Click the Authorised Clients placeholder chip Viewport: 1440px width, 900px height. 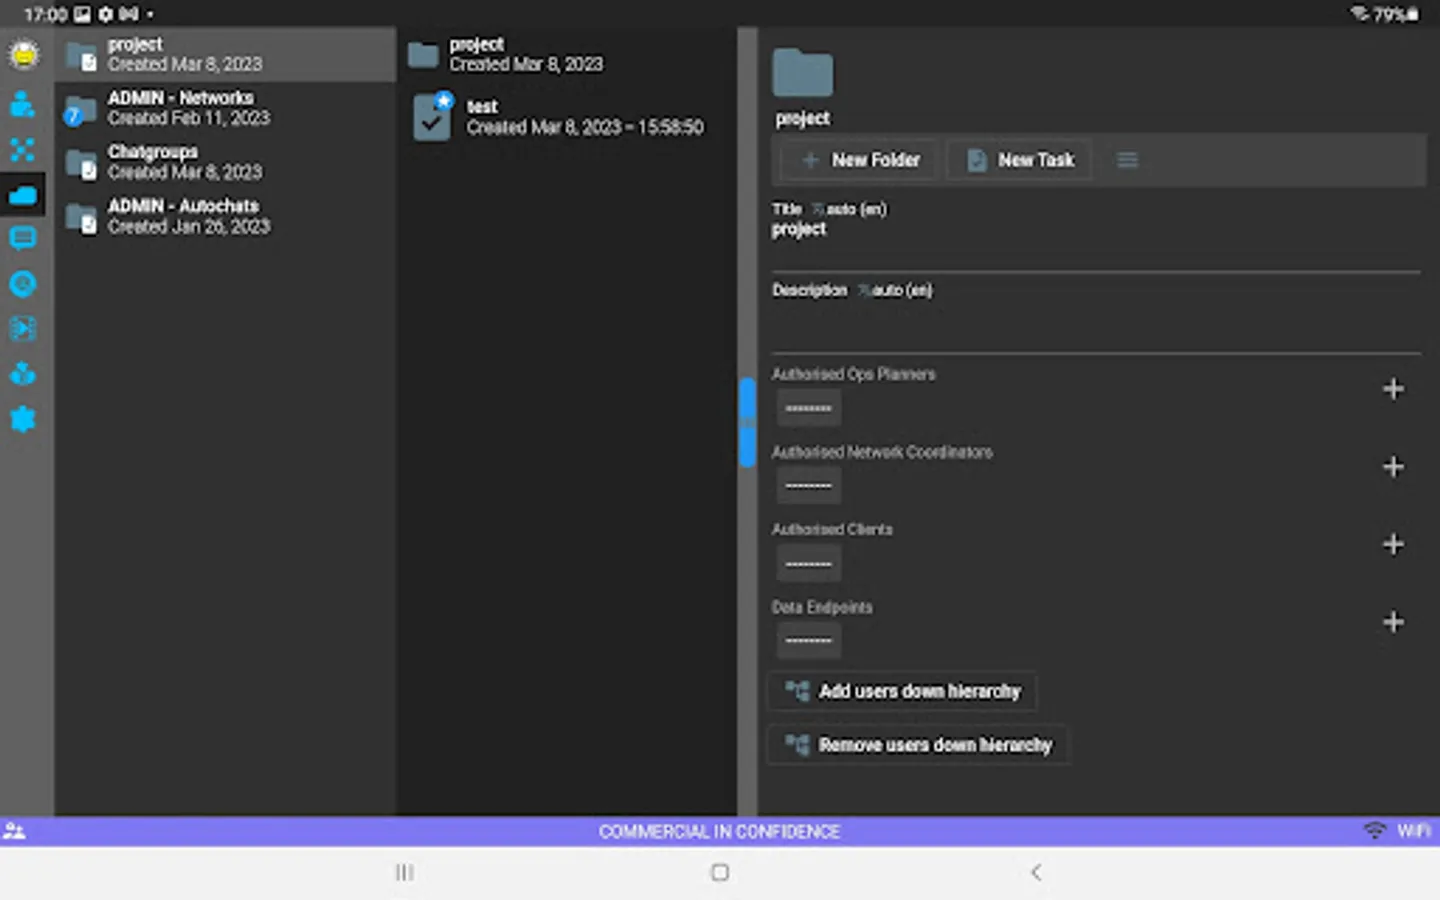pos(808,564)
